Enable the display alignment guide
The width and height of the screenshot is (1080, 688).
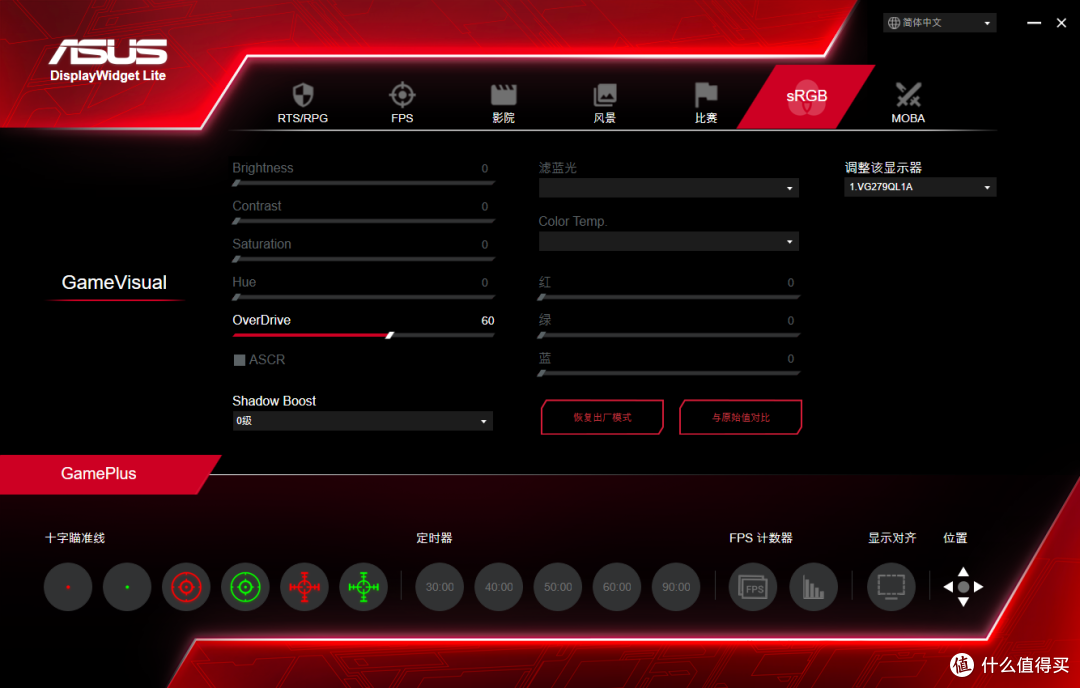(x=891, y=587)
